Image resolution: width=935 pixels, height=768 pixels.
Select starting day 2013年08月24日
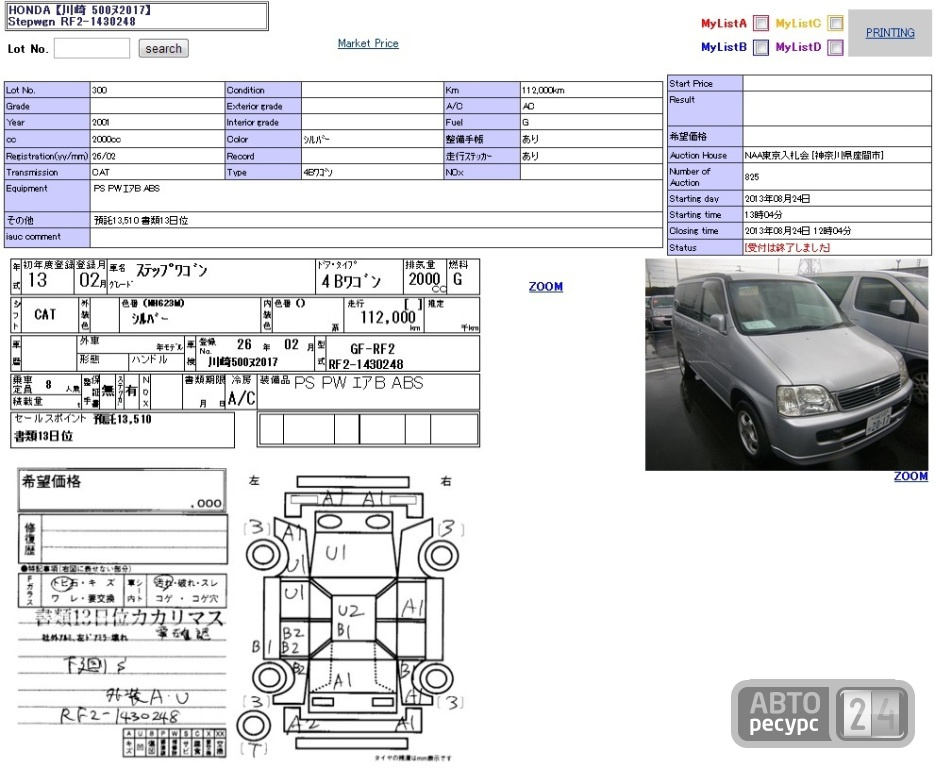(777, 199)
